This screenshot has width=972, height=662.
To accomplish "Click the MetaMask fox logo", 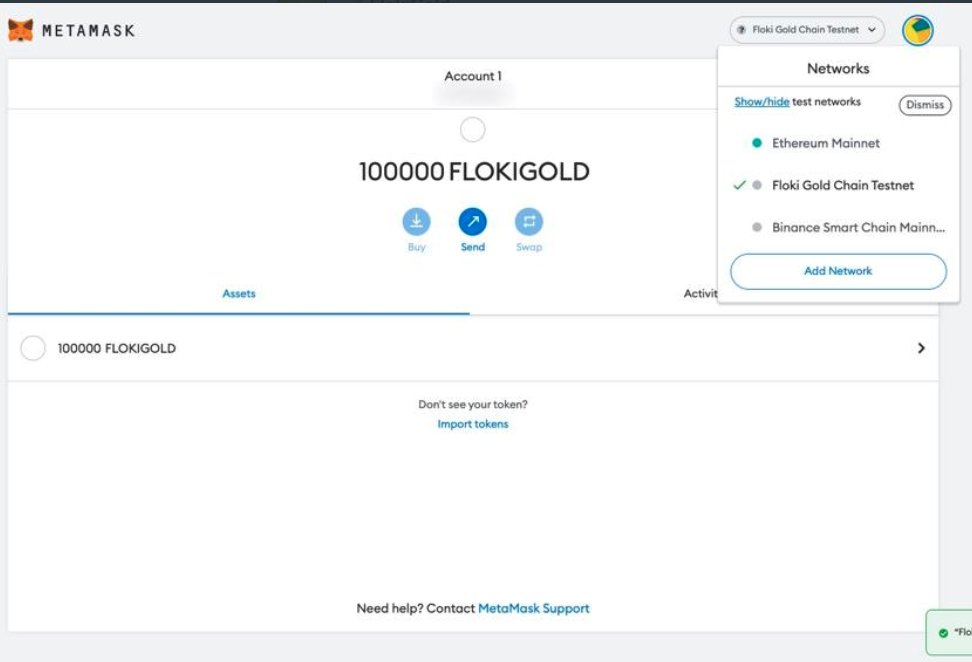I will tap(20, 30).
